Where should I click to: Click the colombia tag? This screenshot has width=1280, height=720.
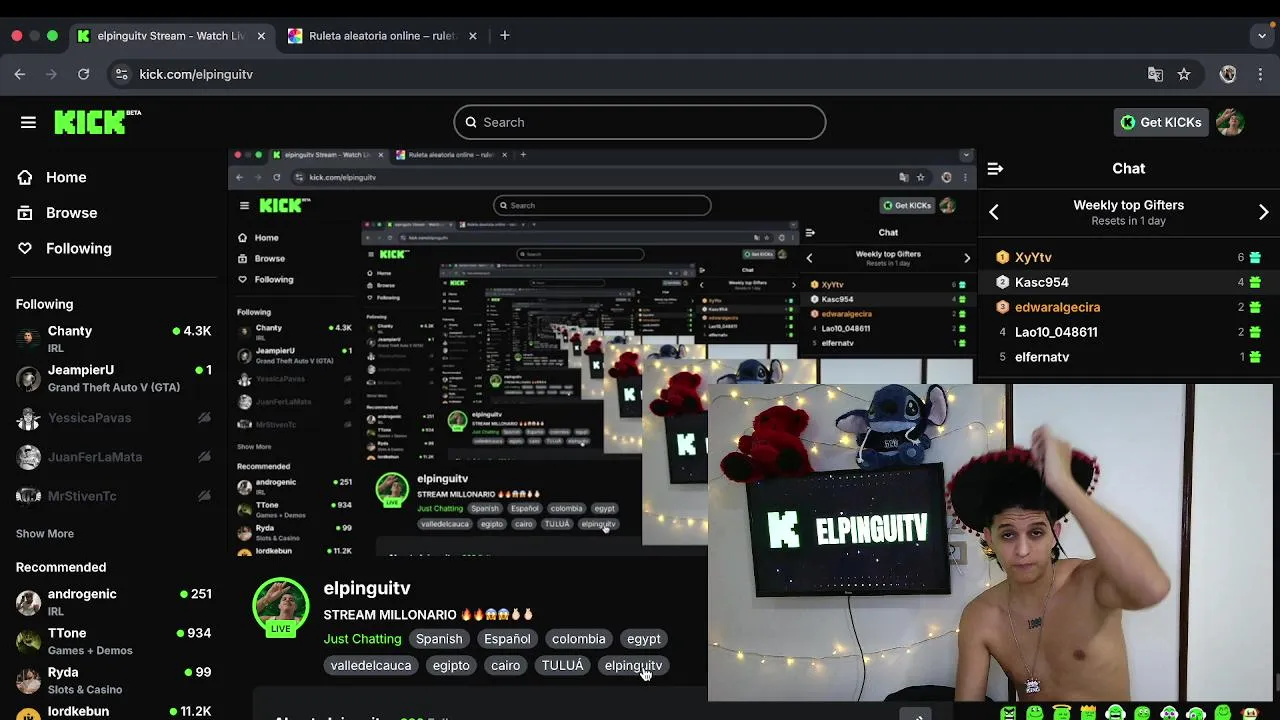pos(579,639)
